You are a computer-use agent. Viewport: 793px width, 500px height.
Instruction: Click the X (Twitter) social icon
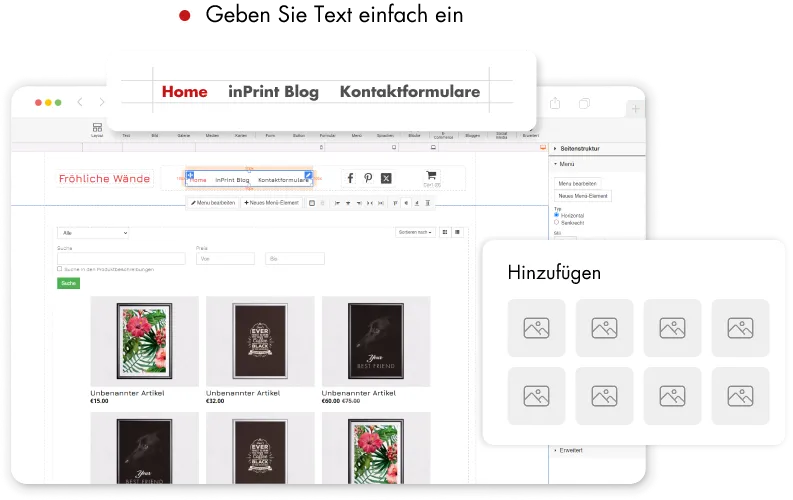coord(386,178)
